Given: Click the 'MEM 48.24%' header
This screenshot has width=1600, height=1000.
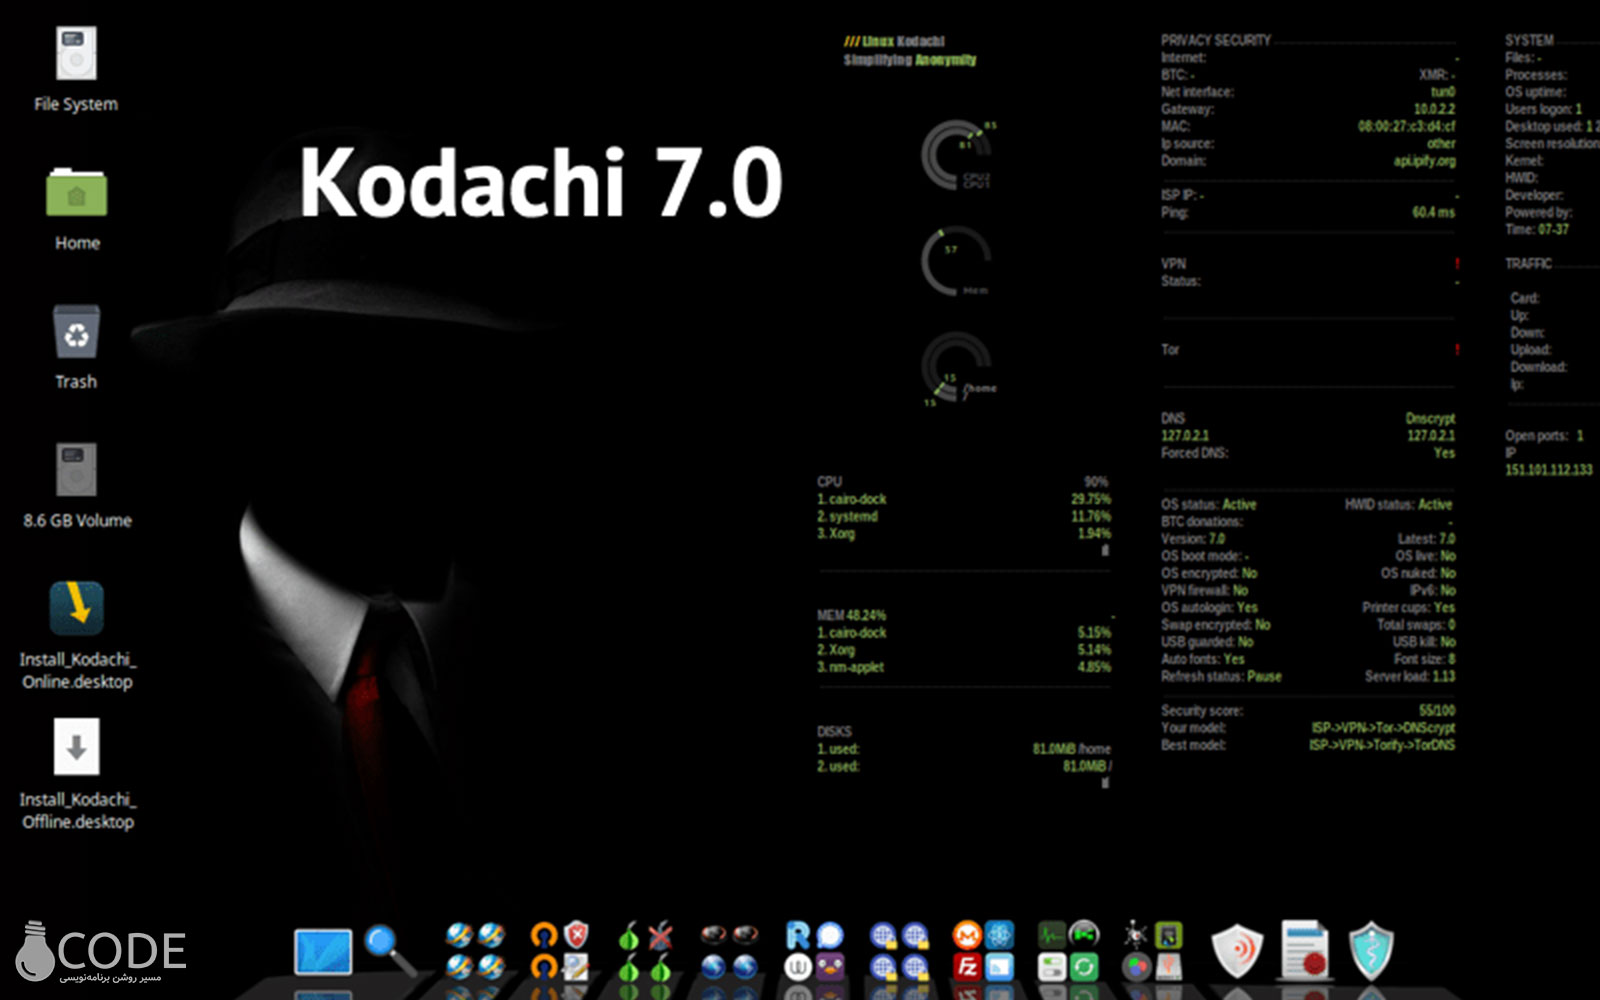Looking at the screenshot, I should pyautogui.click(x=851, y=616).
